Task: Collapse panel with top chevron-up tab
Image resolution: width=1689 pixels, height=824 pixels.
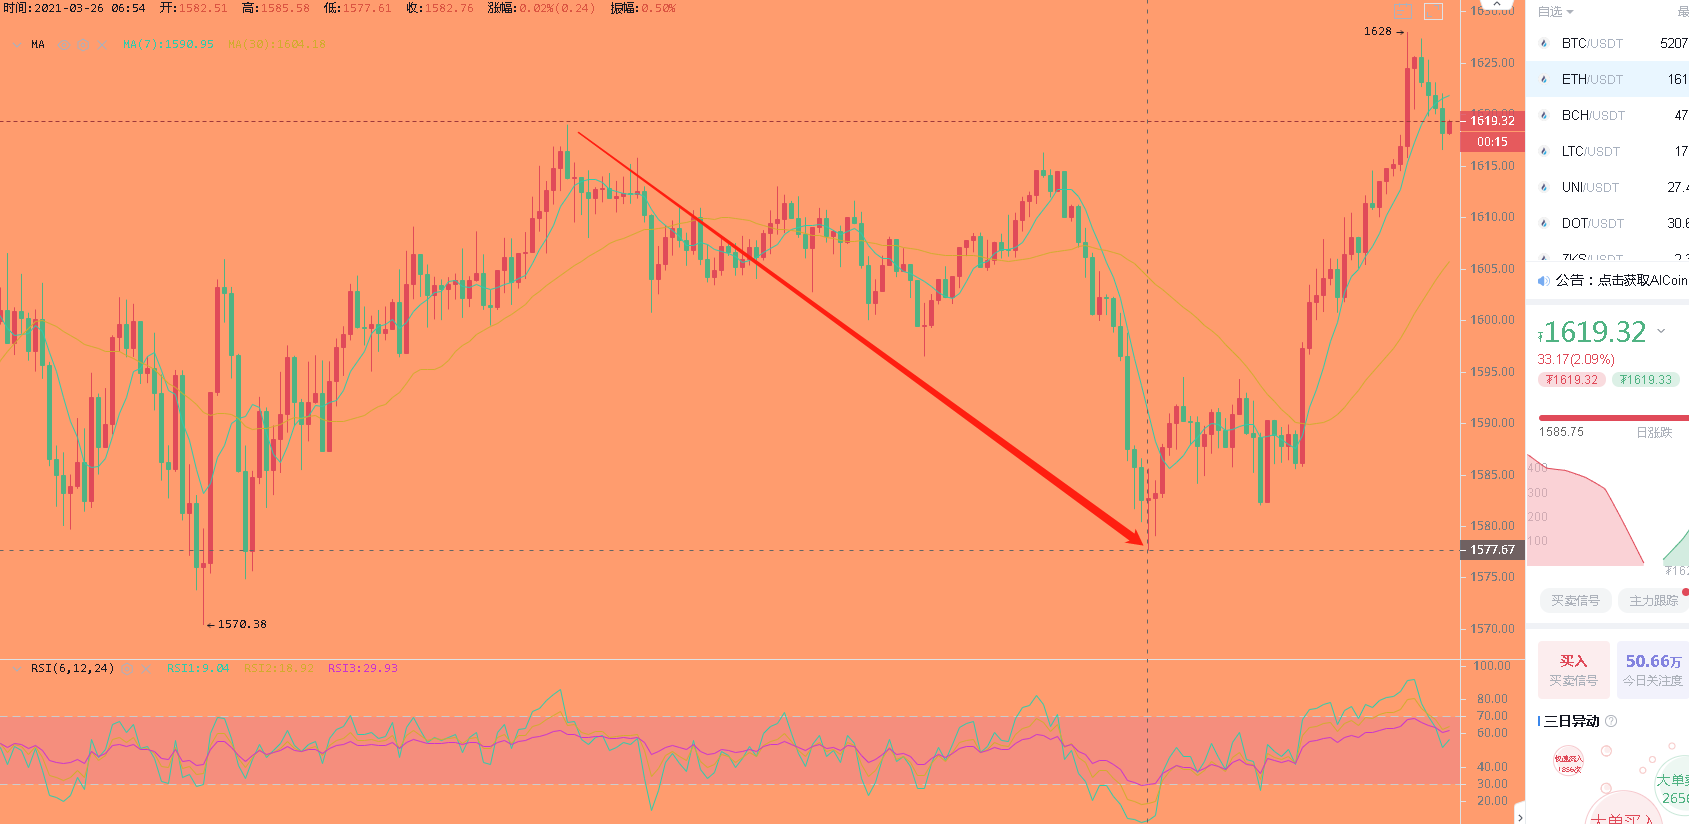Action: tap(1496, 4)
